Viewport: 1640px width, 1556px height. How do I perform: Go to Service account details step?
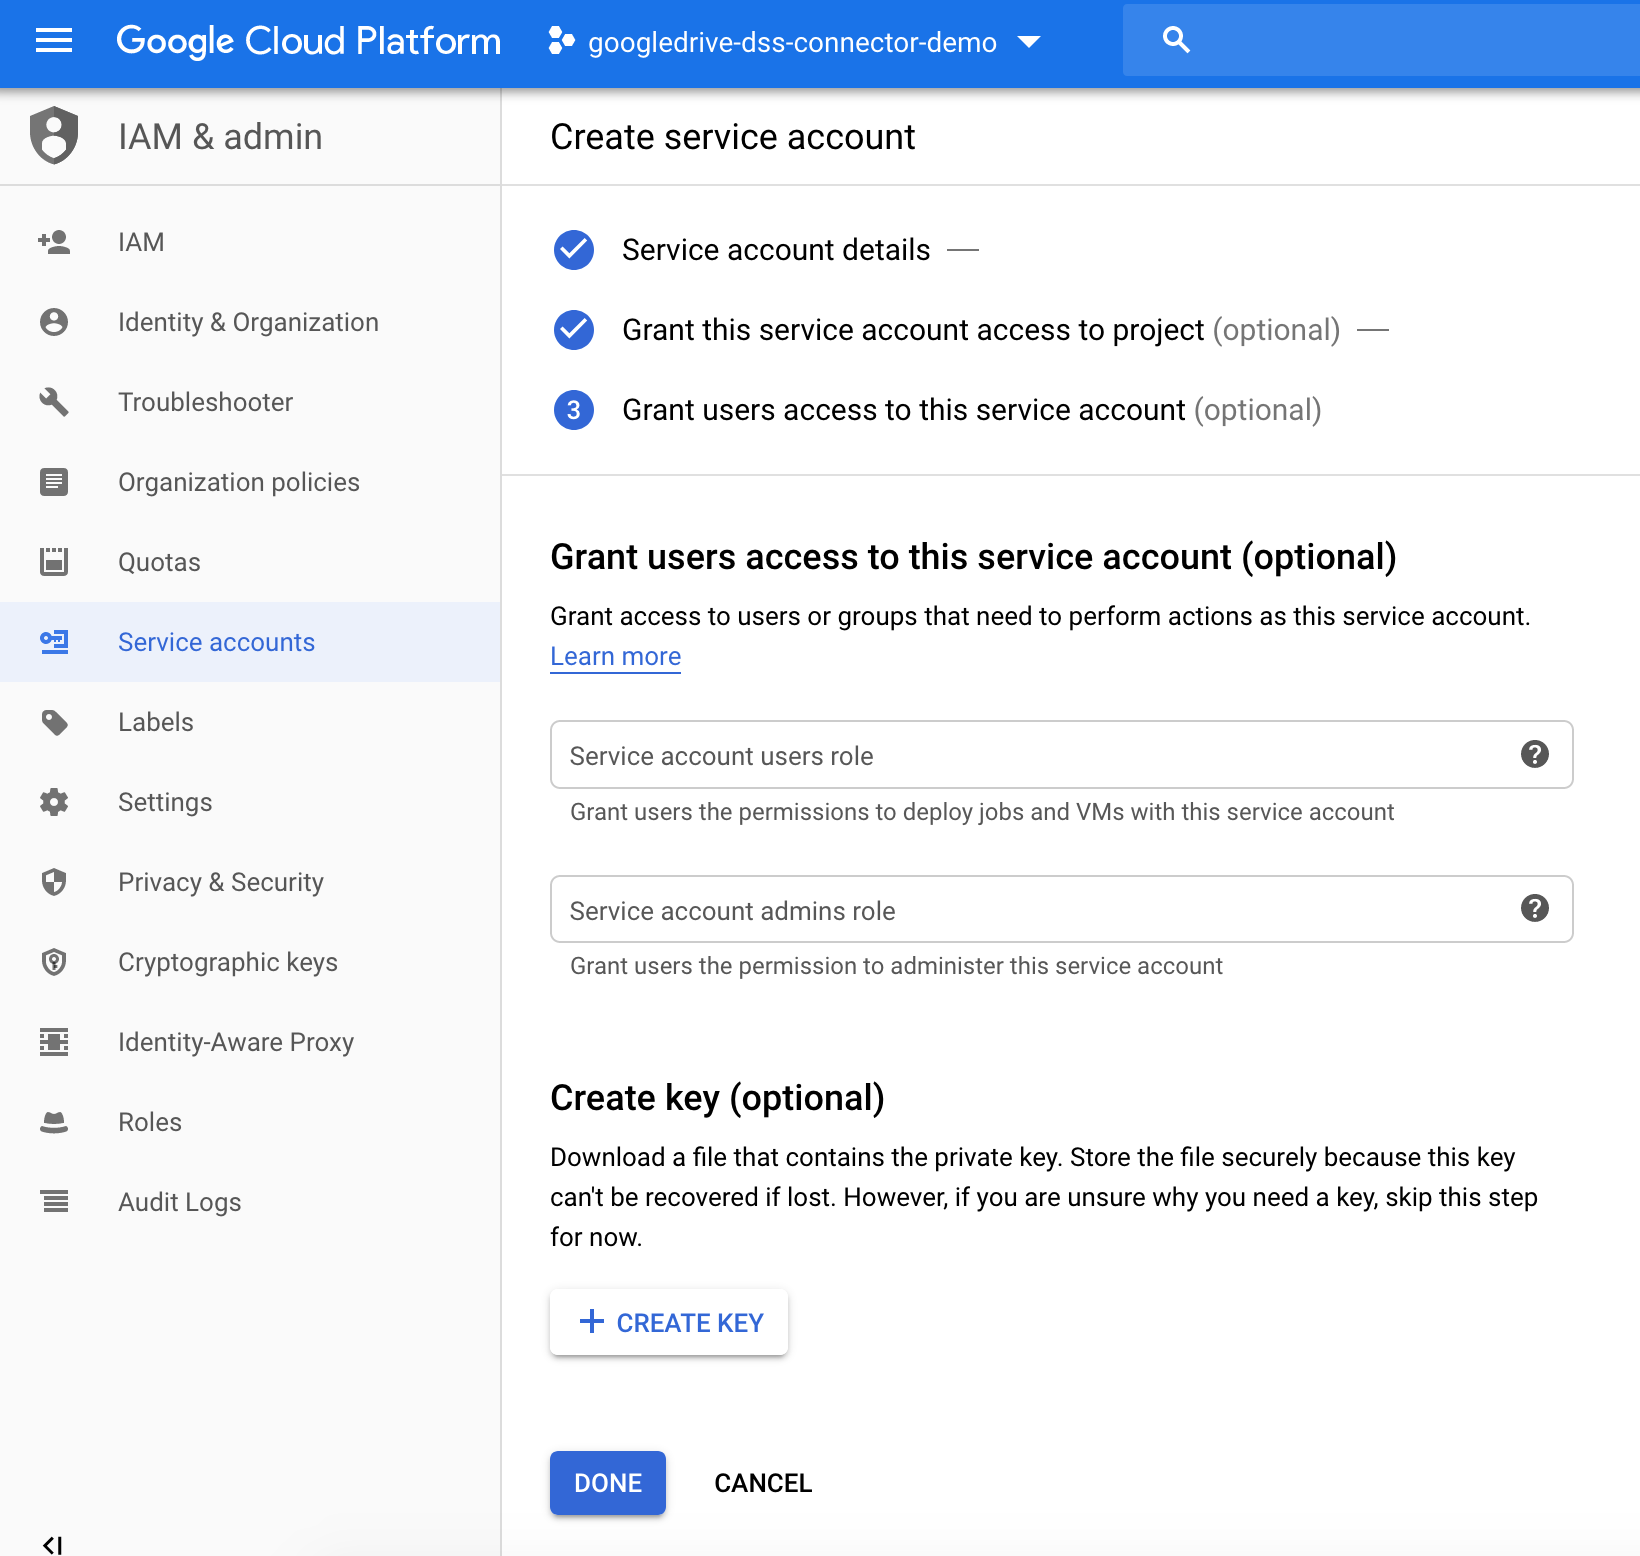tap(776, 250)
